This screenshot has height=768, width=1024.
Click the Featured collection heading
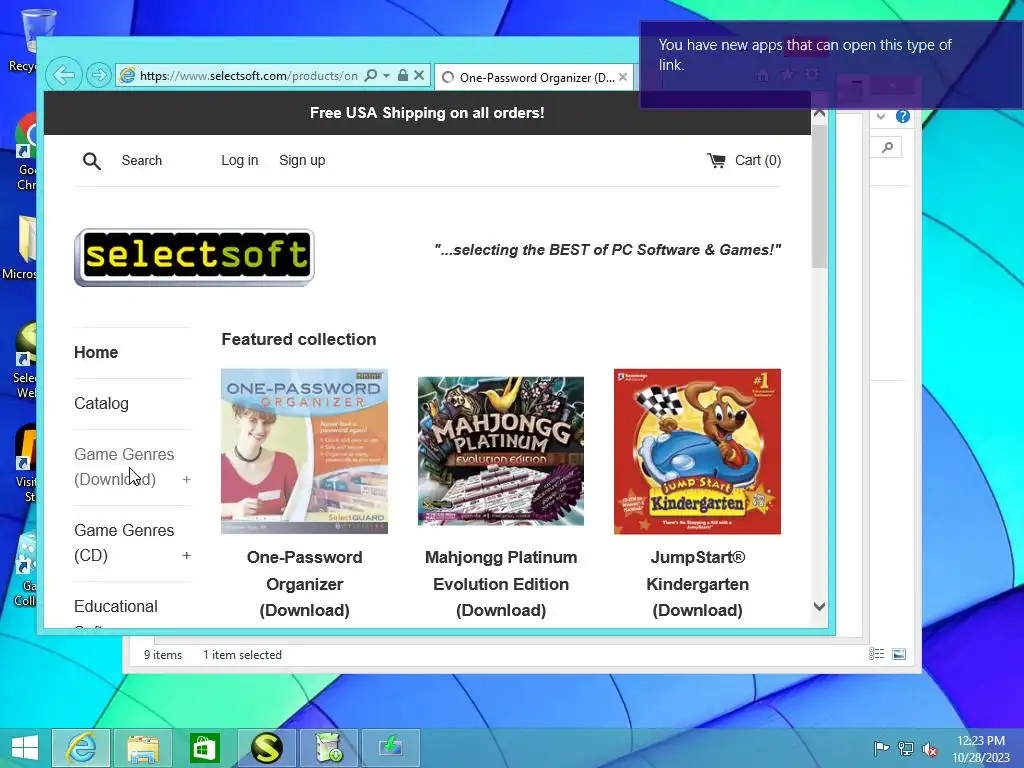tap(298, 340)
